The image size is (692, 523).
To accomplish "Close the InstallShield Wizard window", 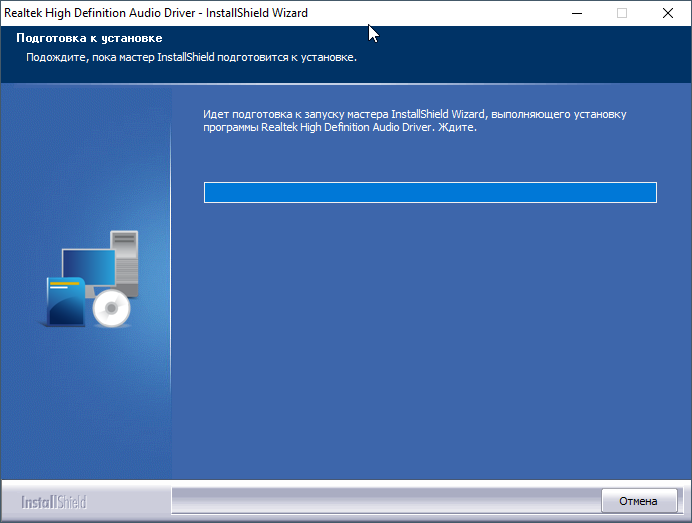I will coord(668,13).
